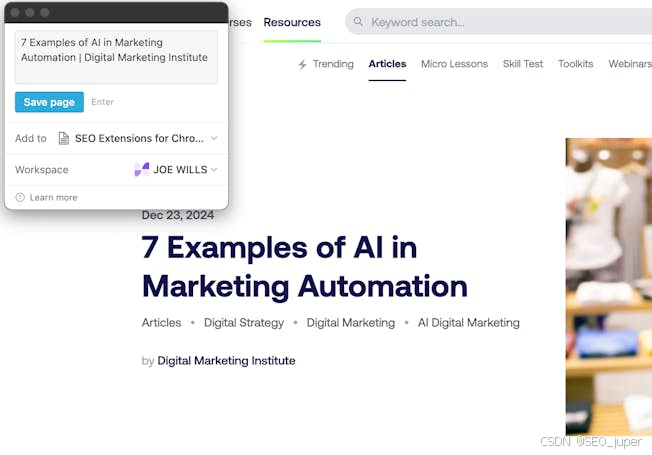Click the Learn more info icon
The width and height of the screenshot is (652, 455).
click(20, 197)
